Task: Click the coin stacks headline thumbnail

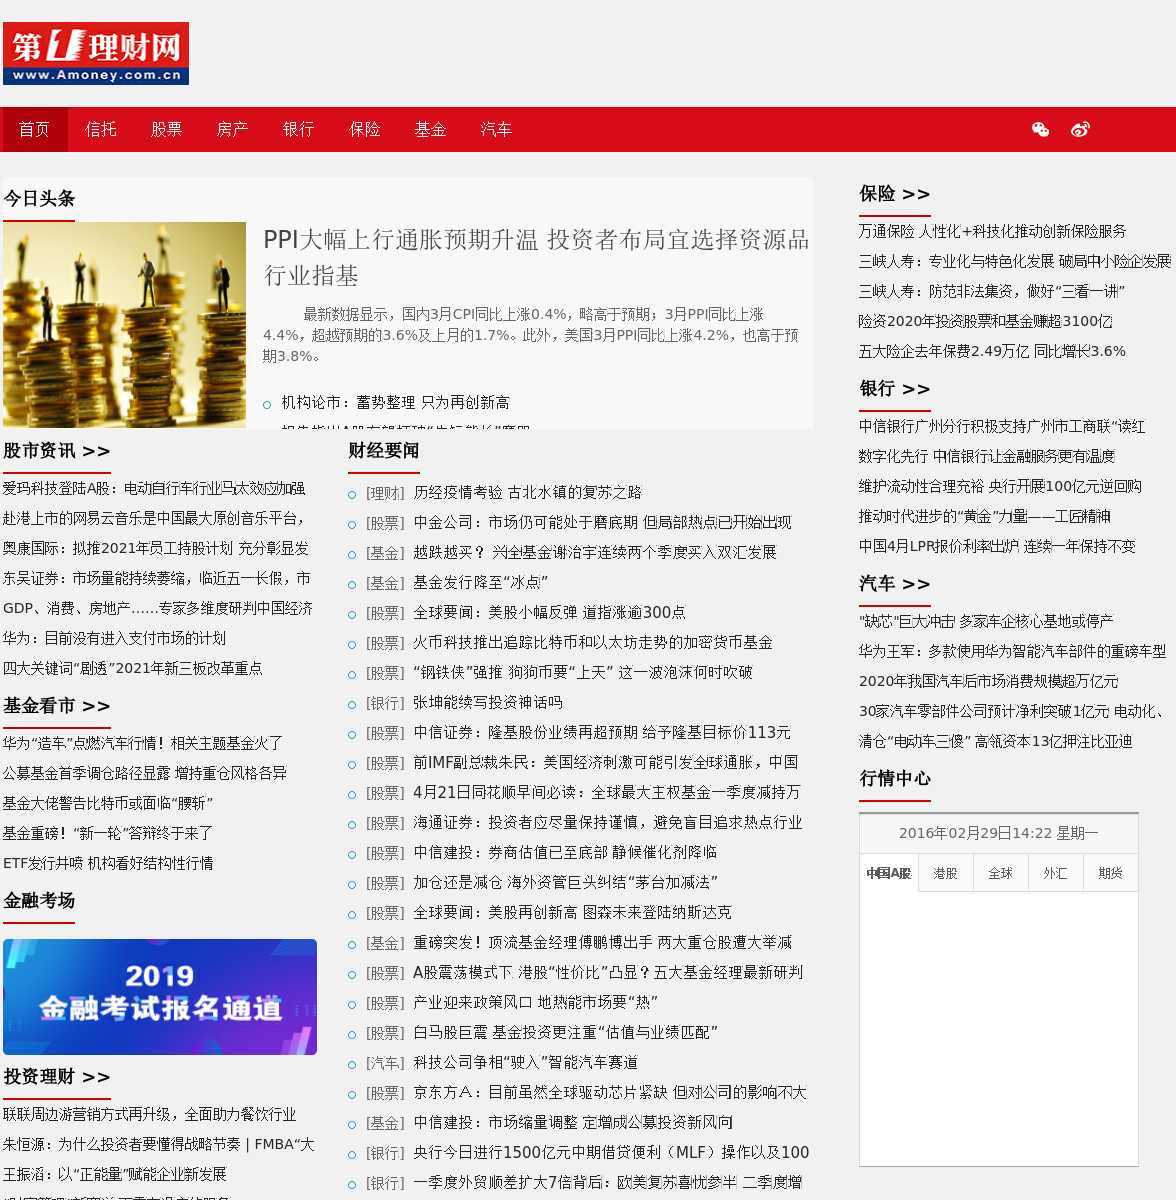Action: 124,325
